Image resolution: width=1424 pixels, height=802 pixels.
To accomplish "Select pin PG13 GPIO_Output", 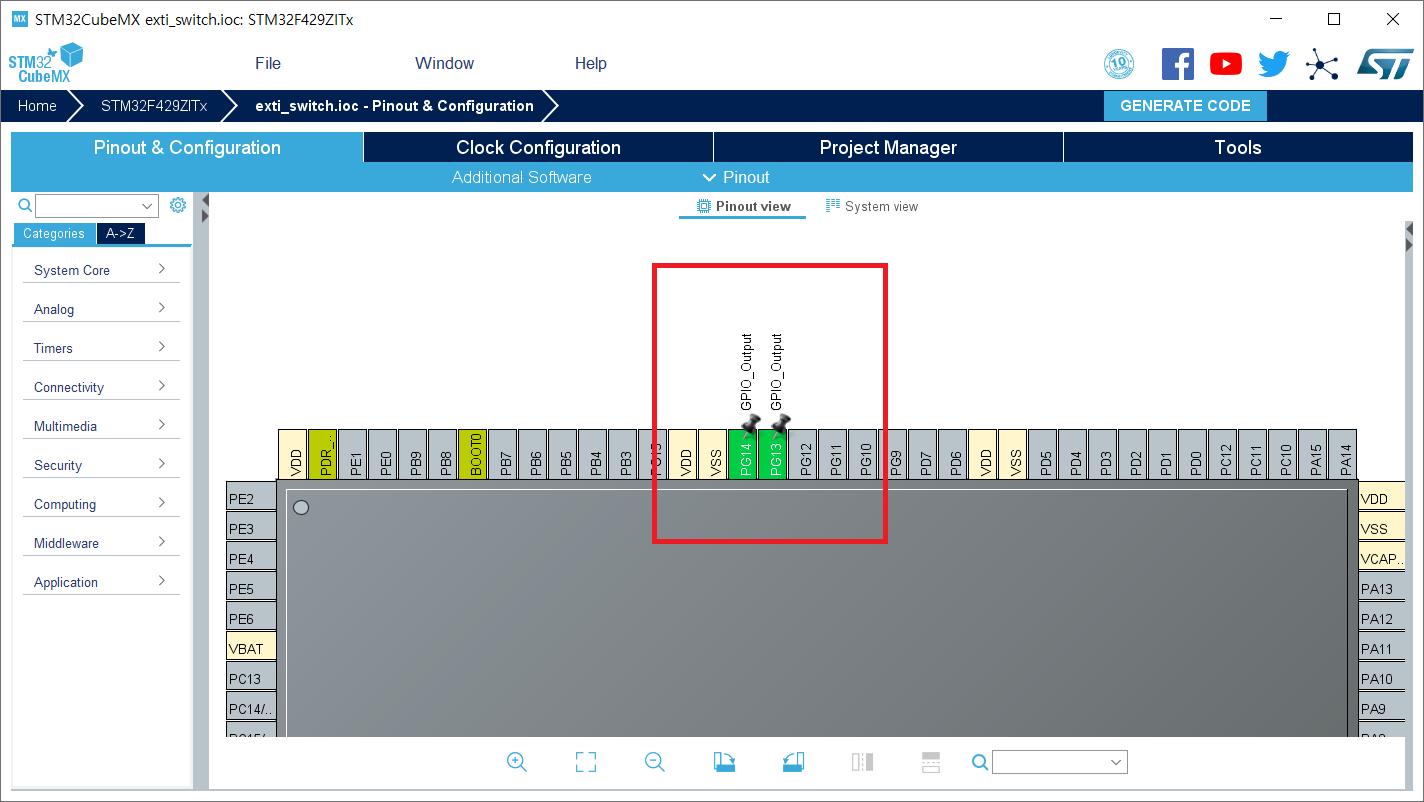I will point(774,453).
